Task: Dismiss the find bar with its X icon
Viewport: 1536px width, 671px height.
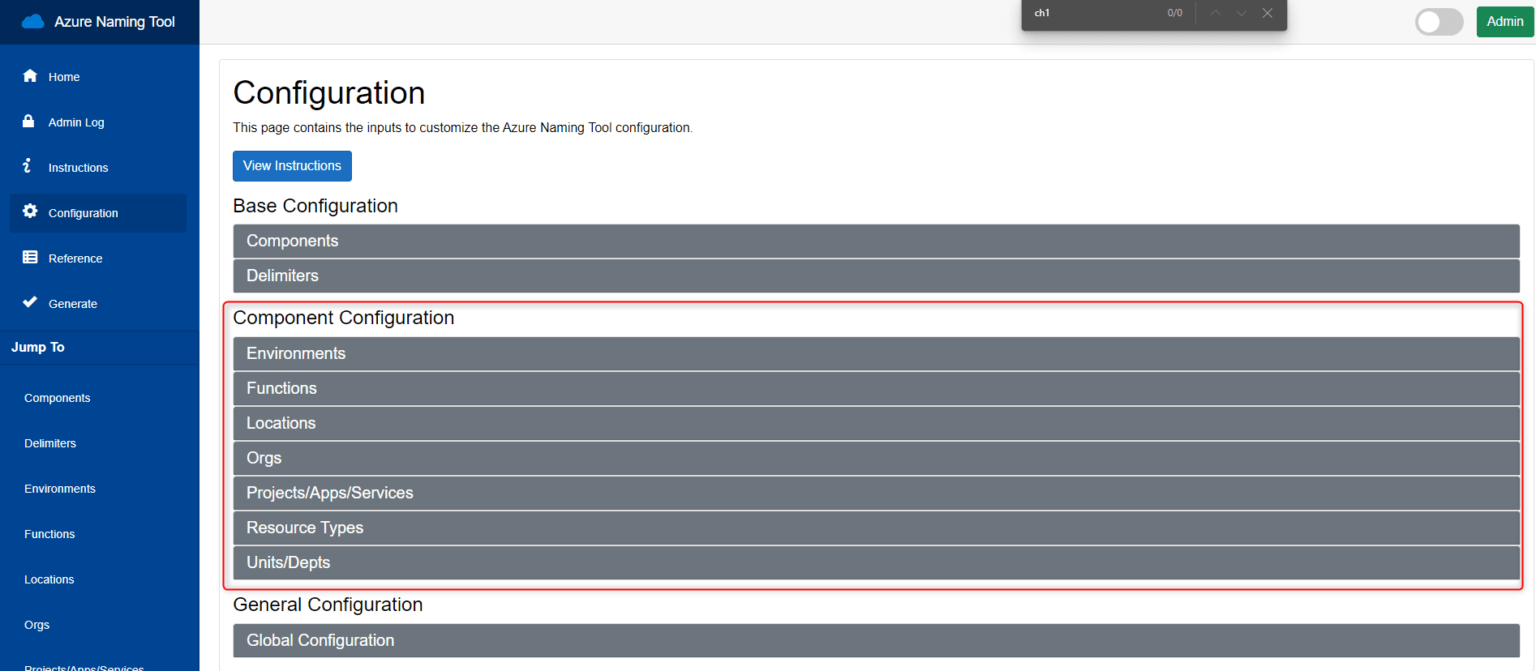Action: point(1267,13)
